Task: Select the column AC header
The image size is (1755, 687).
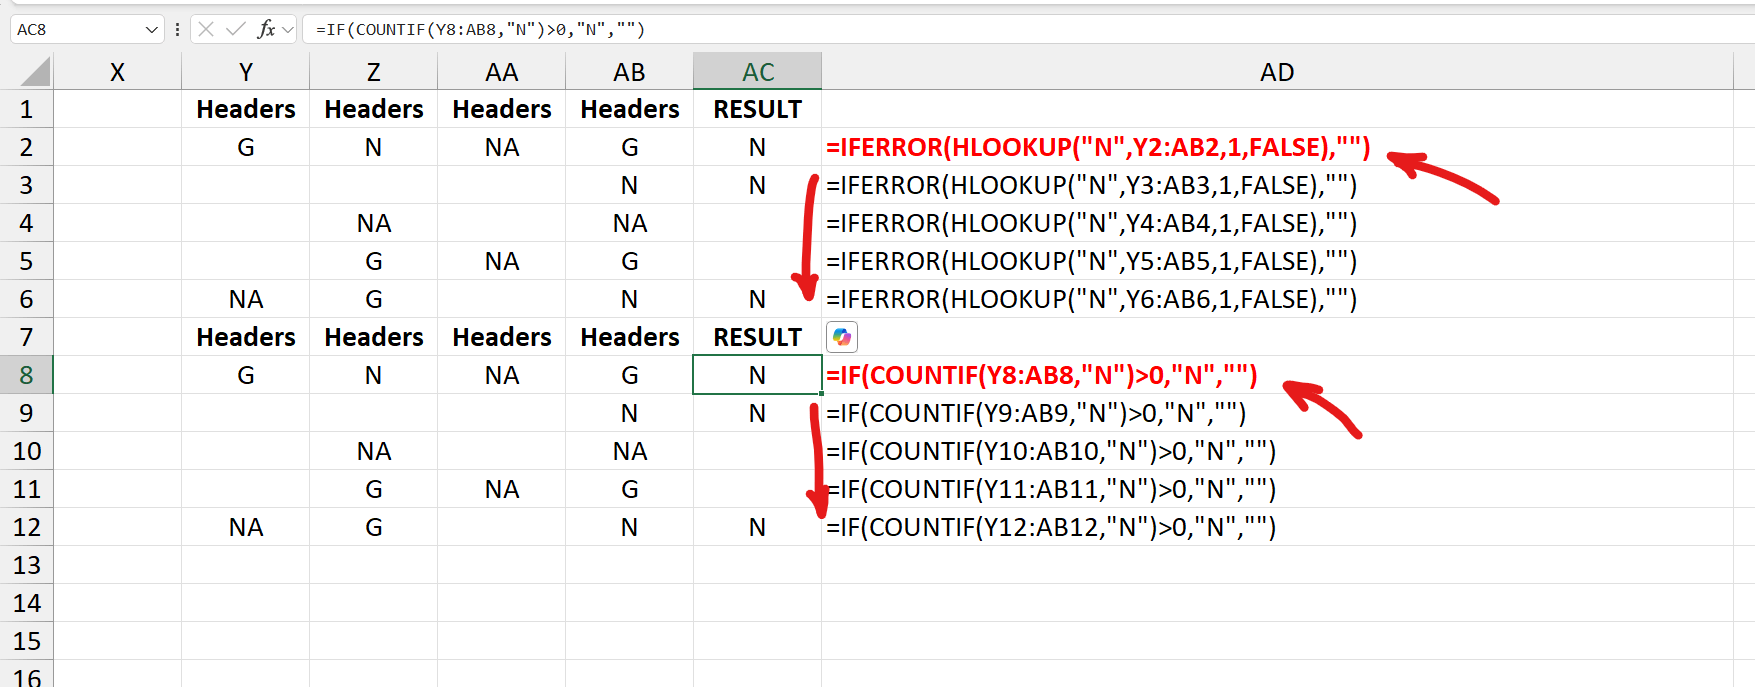Action: click(x=758, y=72)
